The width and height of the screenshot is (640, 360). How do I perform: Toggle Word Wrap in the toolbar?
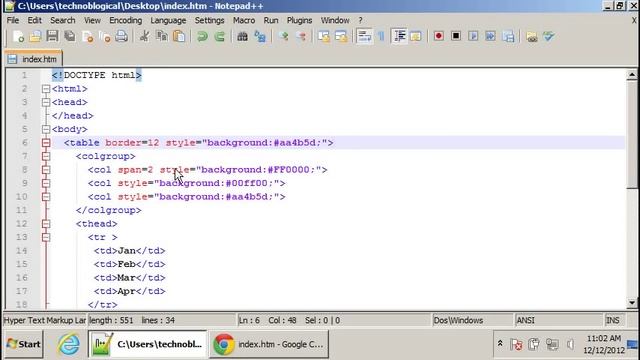[364, 36]
